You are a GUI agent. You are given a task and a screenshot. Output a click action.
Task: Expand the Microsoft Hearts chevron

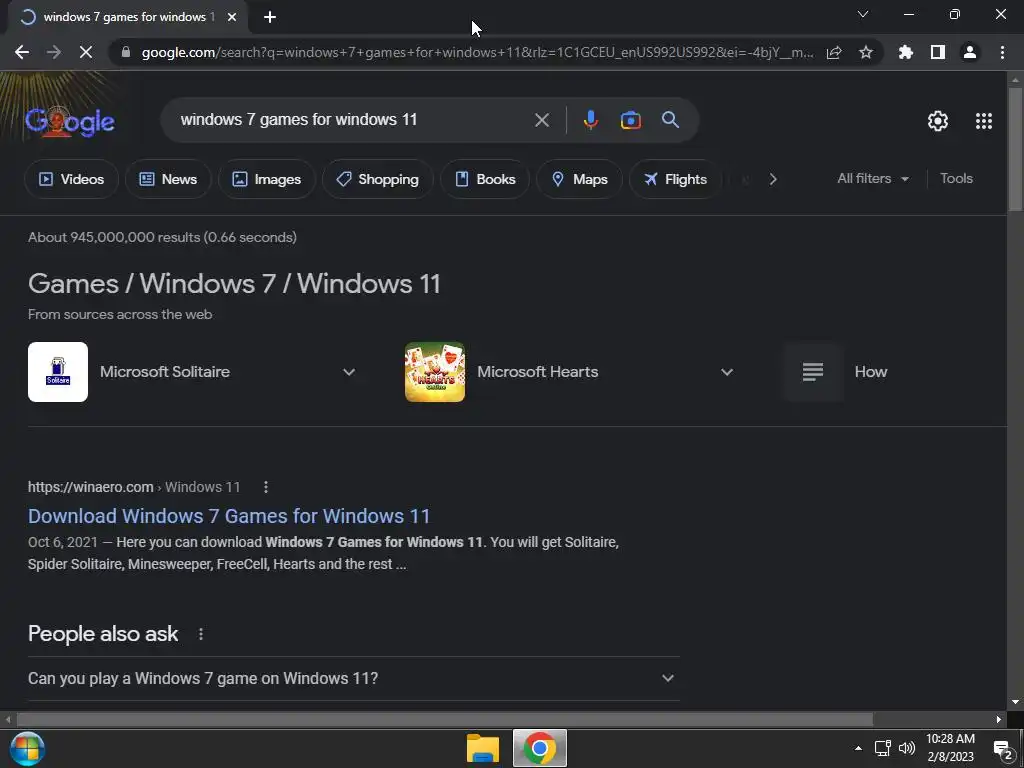[x=726, y=372]
